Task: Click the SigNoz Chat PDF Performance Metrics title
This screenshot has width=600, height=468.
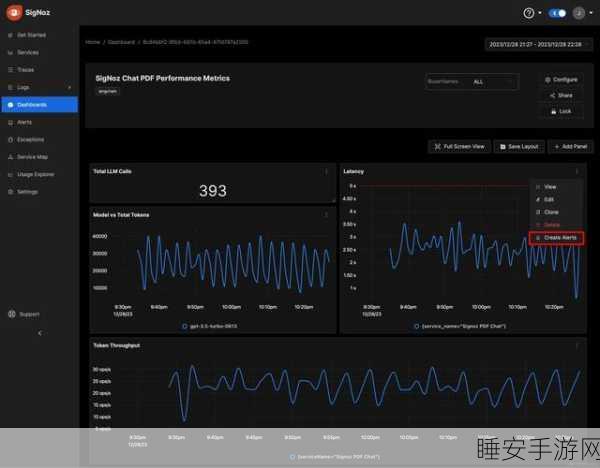Action: [163, 78]
